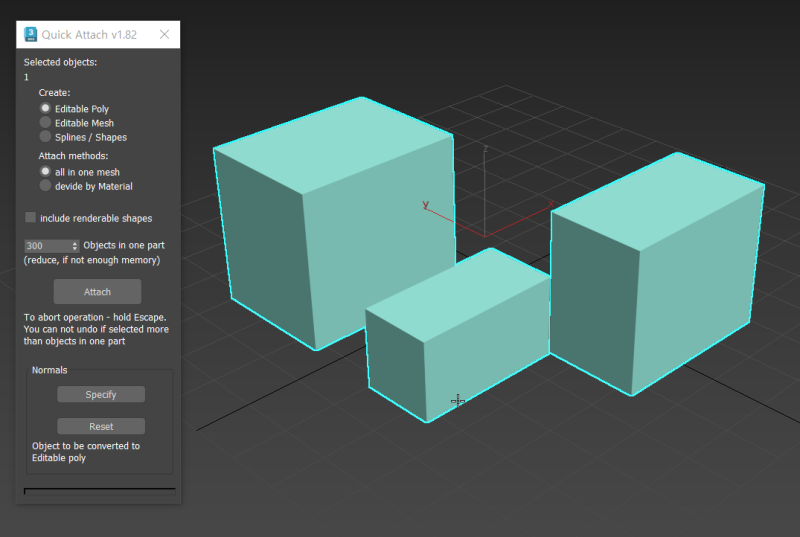
Task: Decrease objects count with spinner down arrow
Action: pyautogui.click(x=75, y=248)
